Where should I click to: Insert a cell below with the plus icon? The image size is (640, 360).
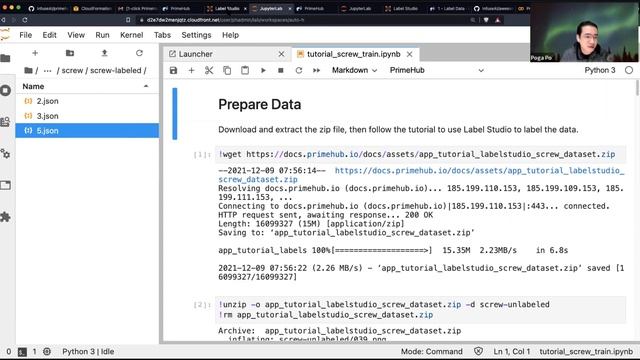(191, 70)
